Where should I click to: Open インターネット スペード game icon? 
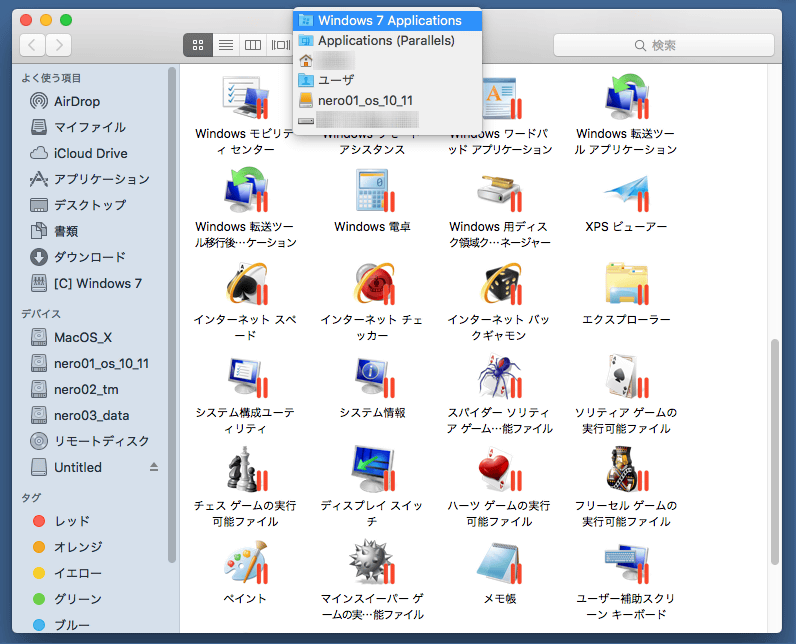point(247,283)
